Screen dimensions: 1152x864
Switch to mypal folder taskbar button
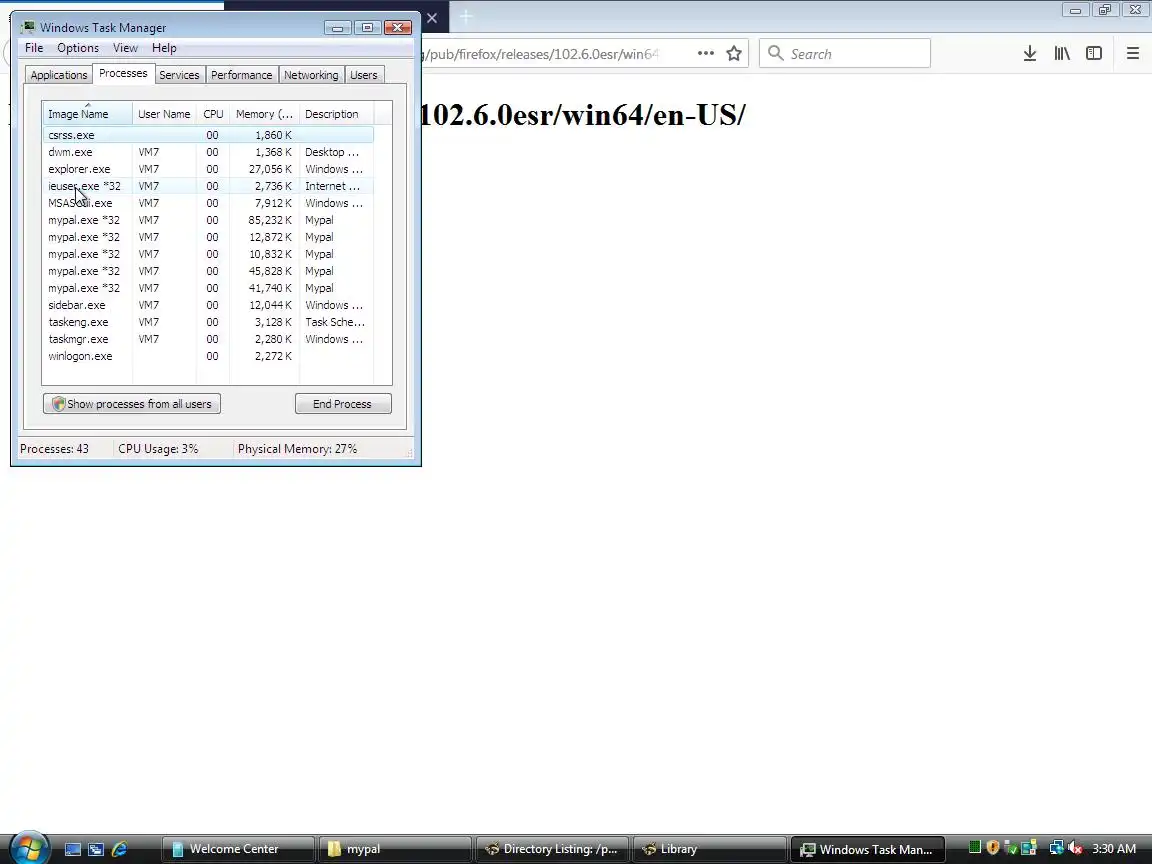point(395,849)
